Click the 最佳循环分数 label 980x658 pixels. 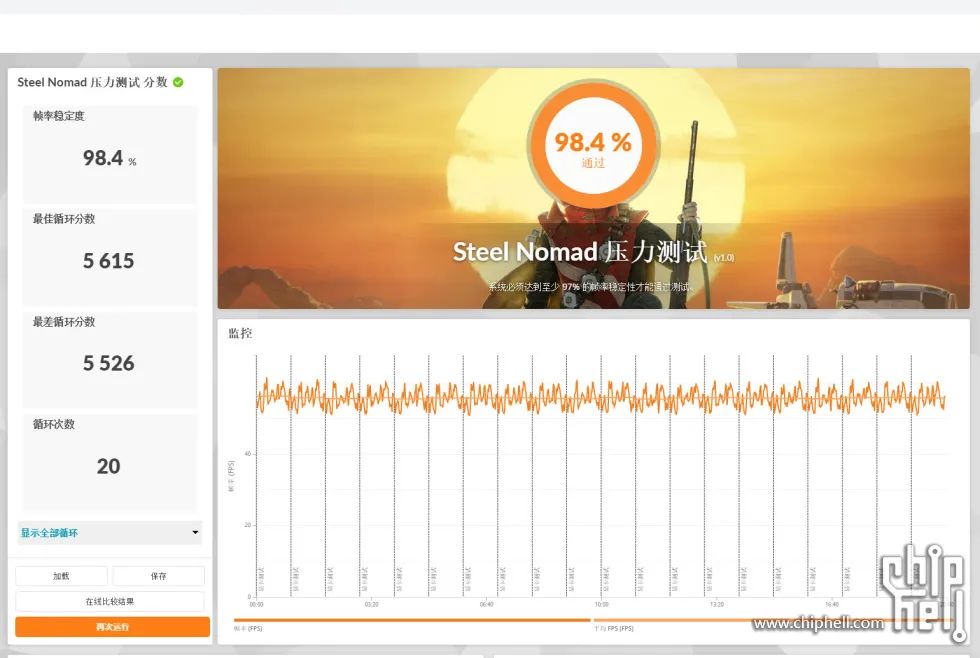tap(64, 219)
